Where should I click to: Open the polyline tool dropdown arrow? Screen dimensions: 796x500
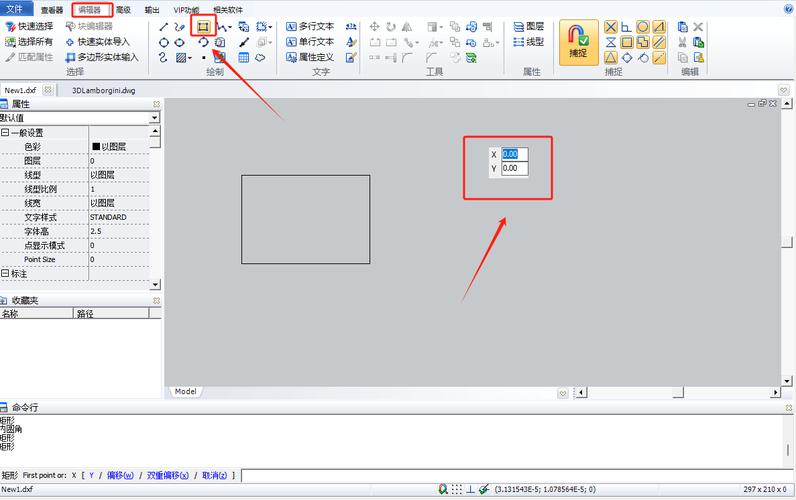pyautogui.click(x=230, y=27)
